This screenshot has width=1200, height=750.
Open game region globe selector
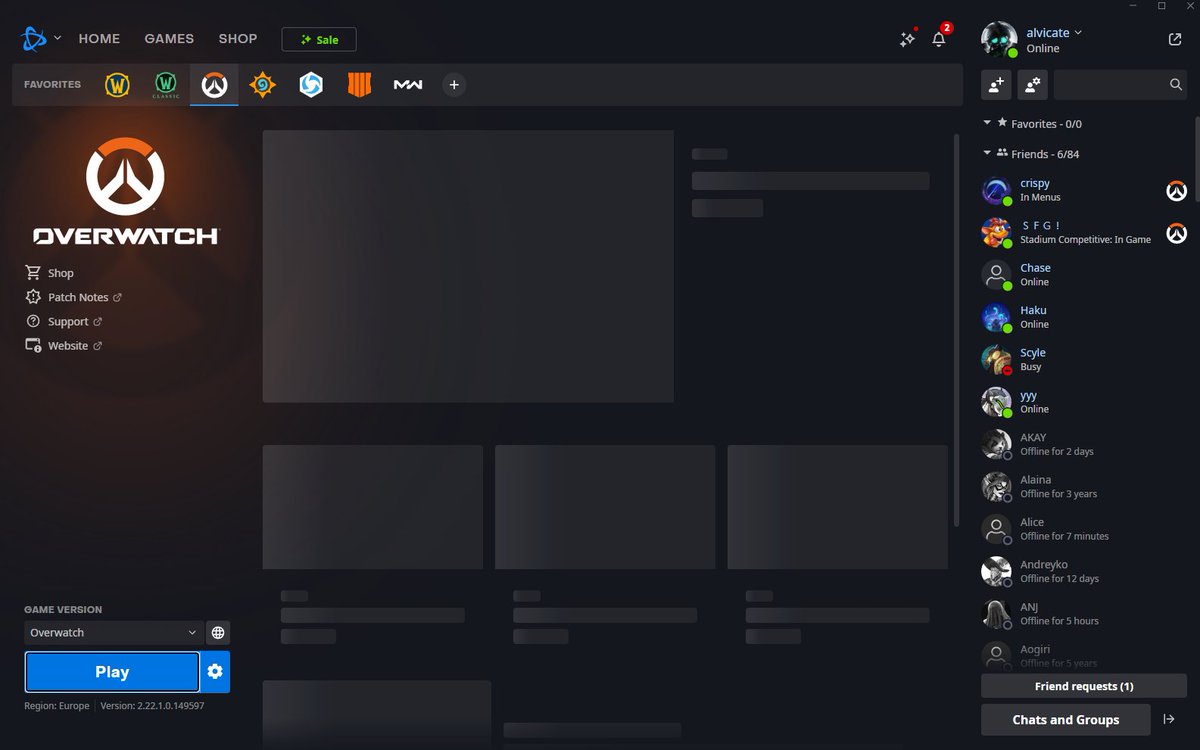218,633
